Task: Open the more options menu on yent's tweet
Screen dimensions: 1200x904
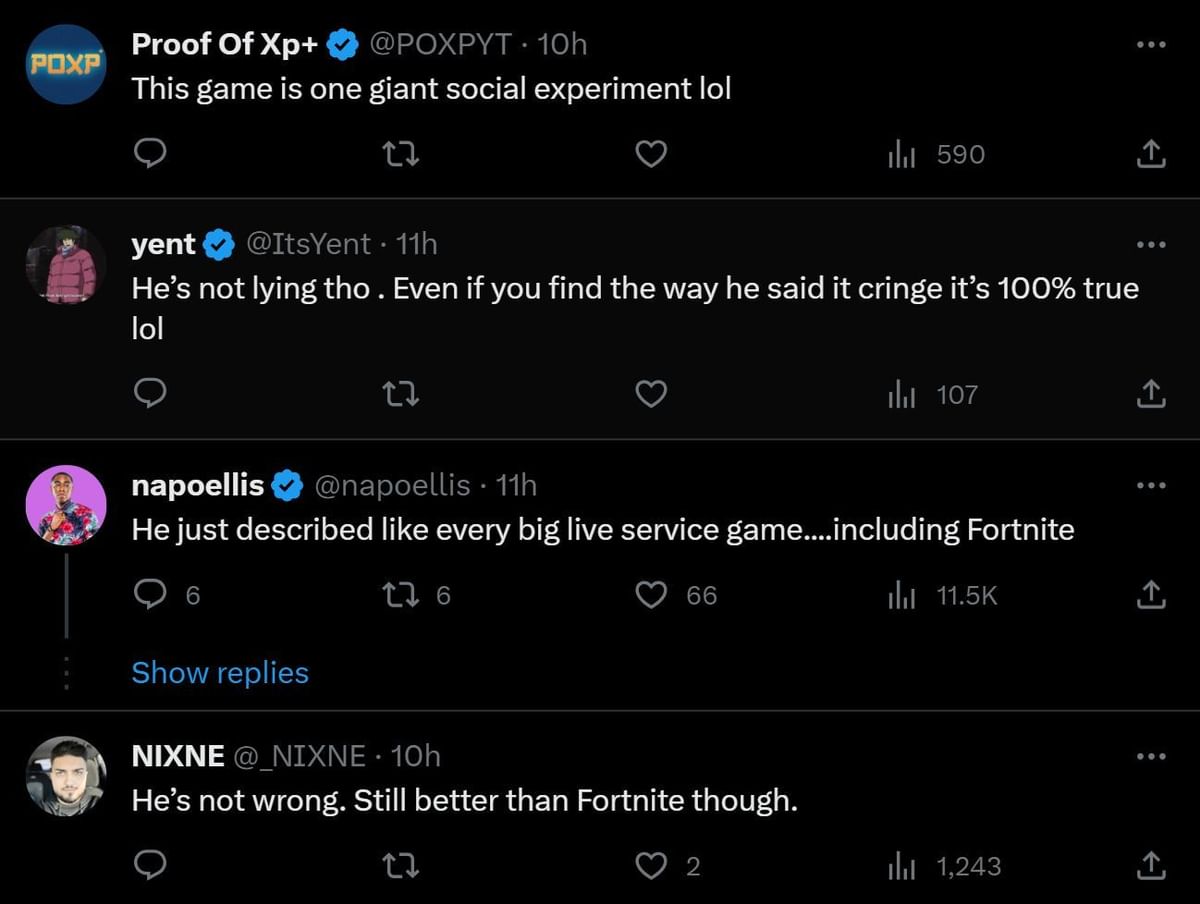Action: [x=1151, y=244]
